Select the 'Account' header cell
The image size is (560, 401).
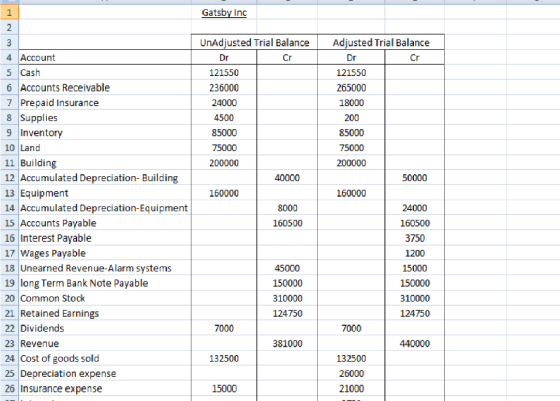click(105, 57)
